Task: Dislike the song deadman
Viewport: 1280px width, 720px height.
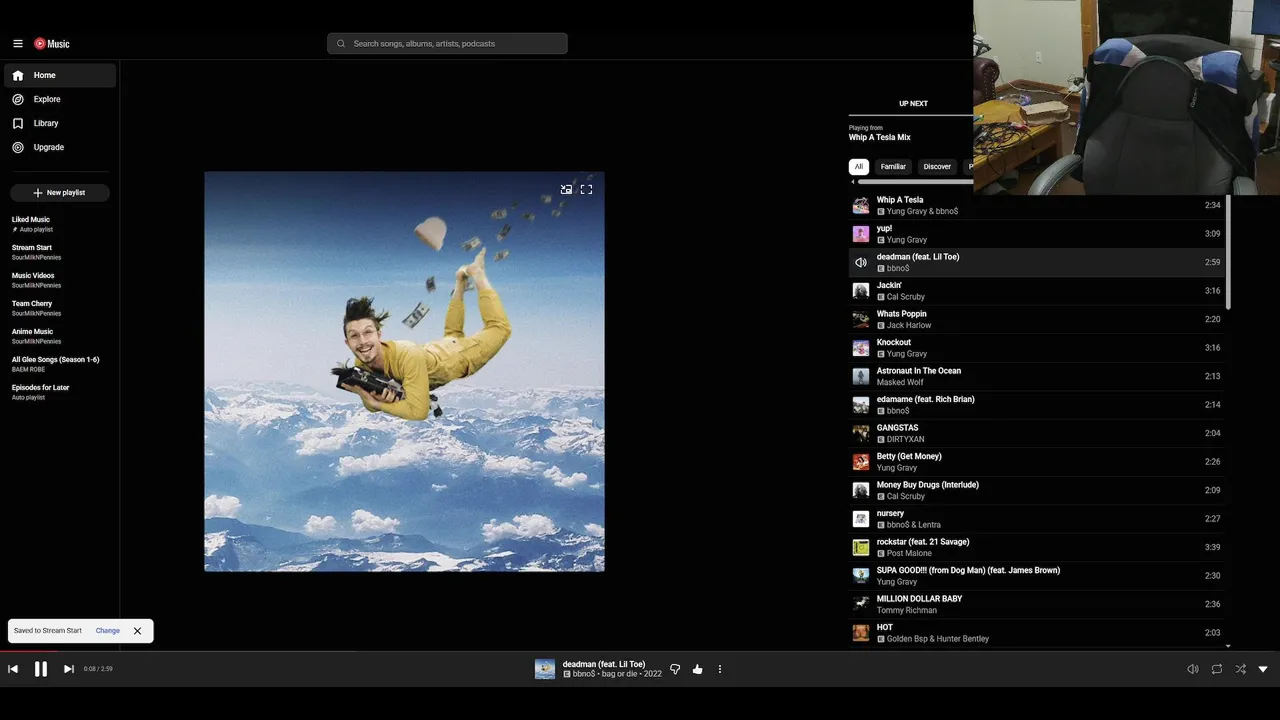Action: [675, 669]
